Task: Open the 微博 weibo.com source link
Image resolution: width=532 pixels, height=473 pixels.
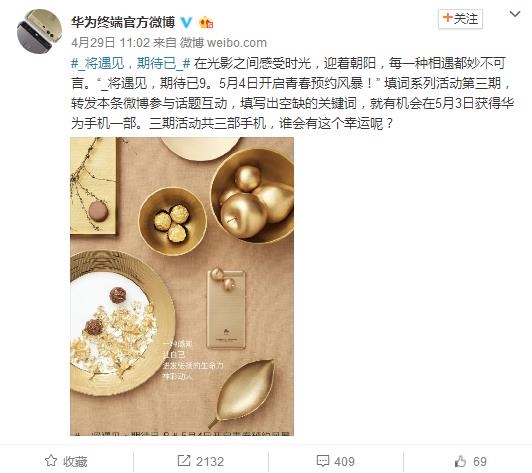Action: pos(223,43)
